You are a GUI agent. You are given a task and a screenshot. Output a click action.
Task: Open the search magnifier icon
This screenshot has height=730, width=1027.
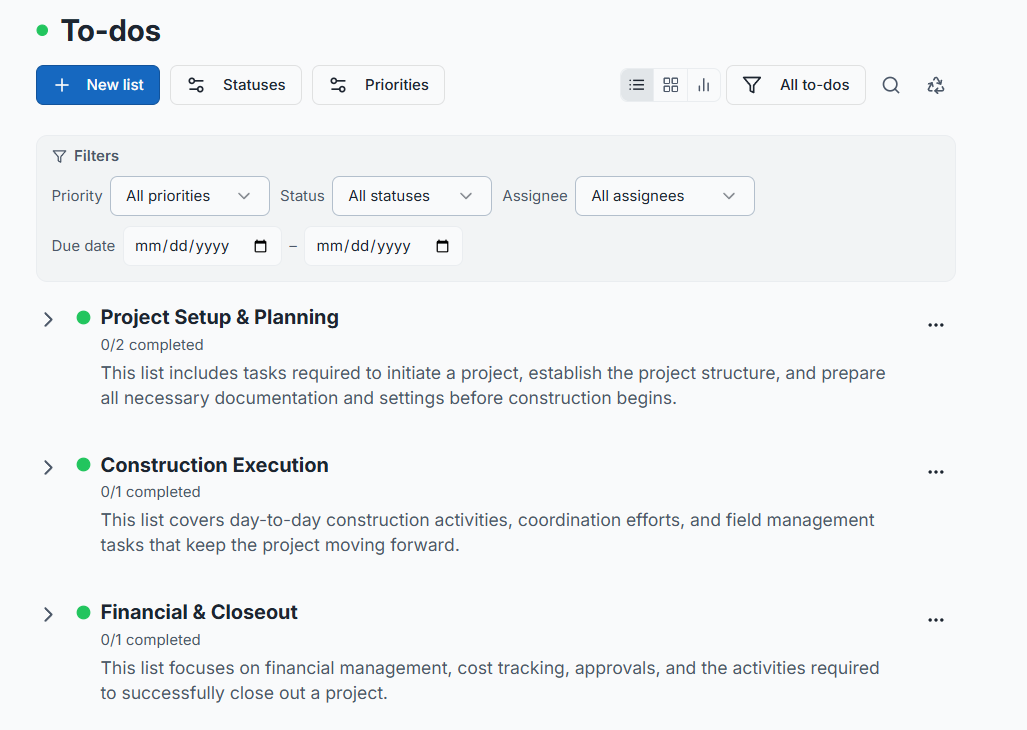(x=891, y=85)
